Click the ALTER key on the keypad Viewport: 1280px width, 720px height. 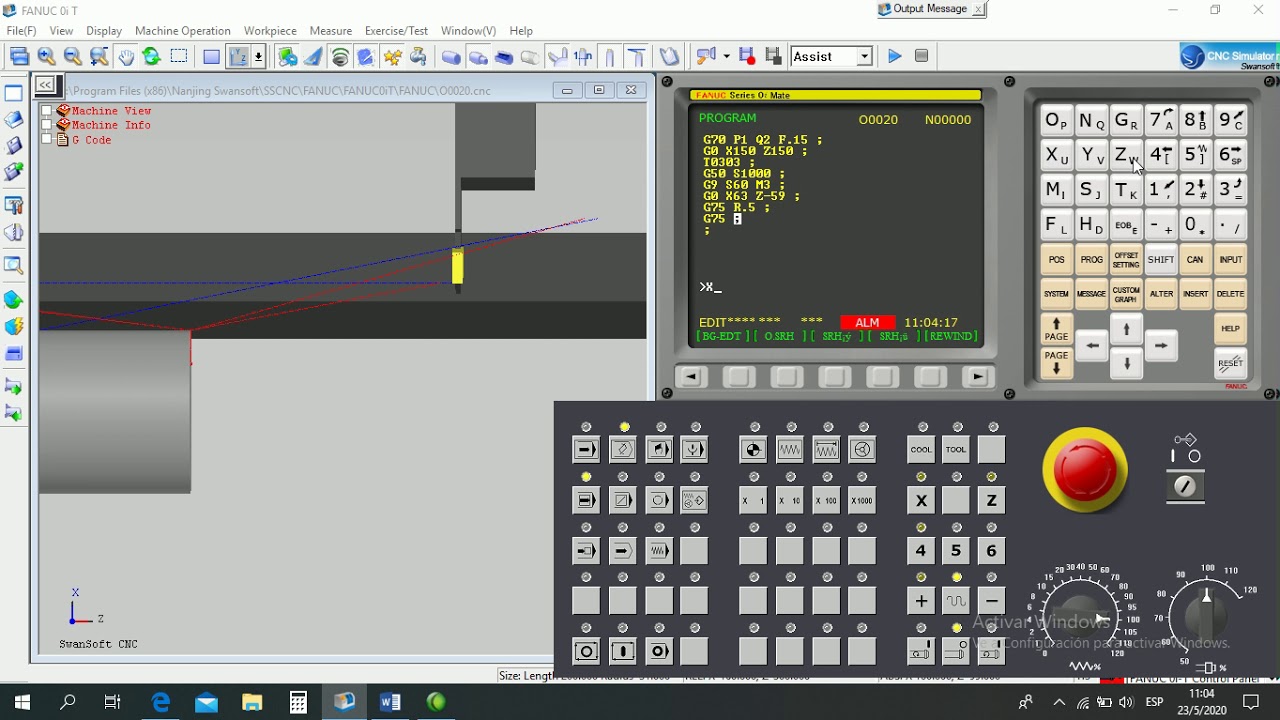coord(1161,294)
